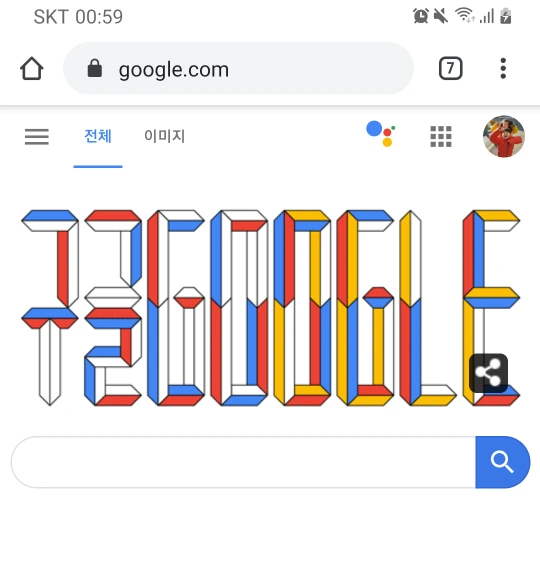Tap the SKT 00:59 clock text
The image size is (540, 573).
[78, 17]
